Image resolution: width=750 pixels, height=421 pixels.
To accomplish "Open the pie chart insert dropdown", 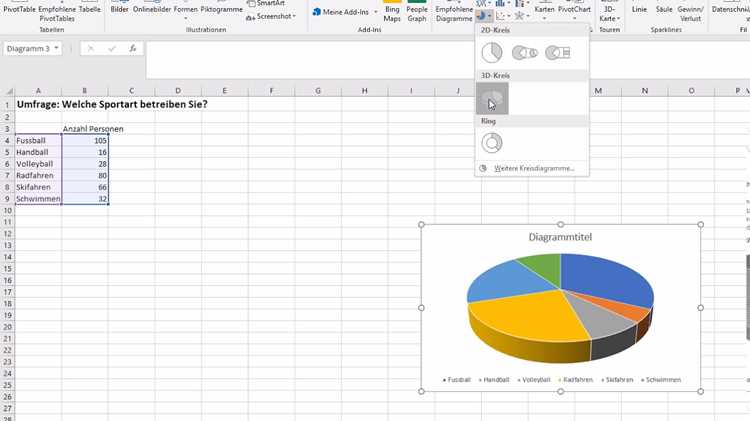I will coord(484,16).
